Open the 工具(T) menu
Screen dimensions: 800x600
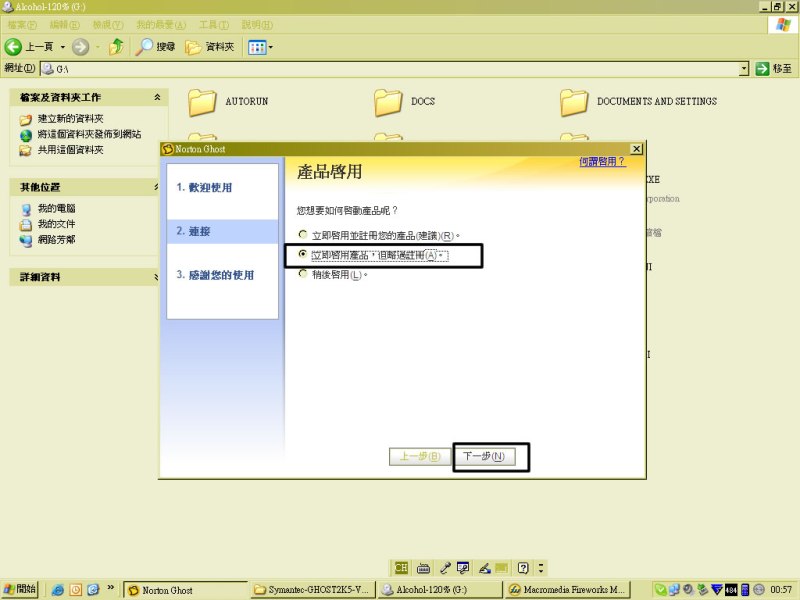coord(214,24)
